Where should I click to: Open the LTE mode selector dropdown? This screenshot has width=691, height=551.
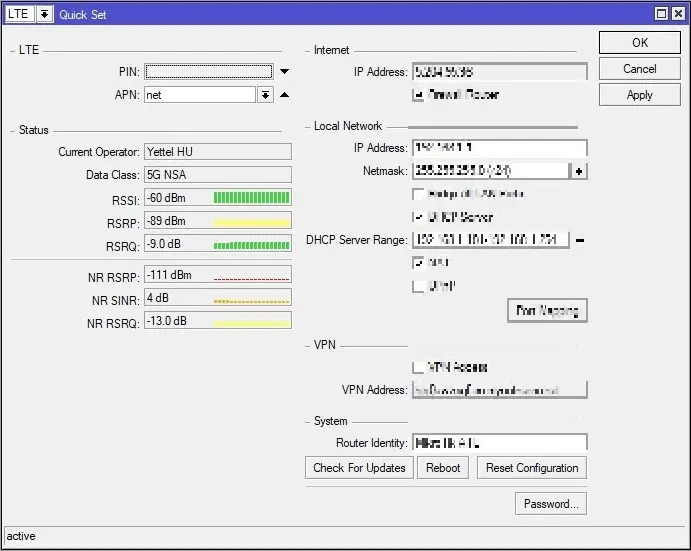coord(44,14)
